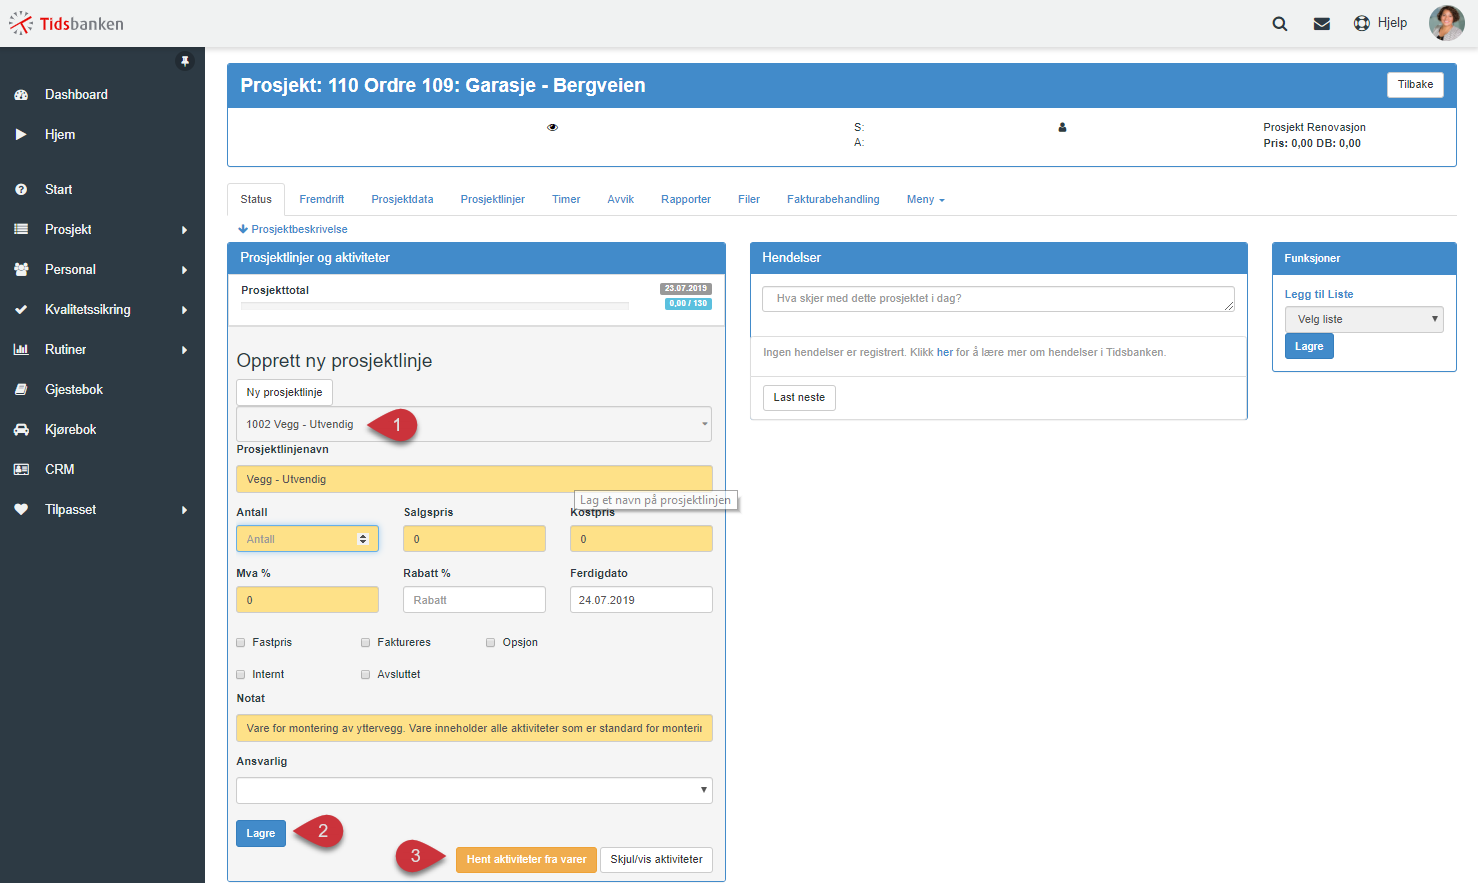Save the project line with Lagre
The height and width of the screenshot is (883, 1478).
tap(261, 833)
